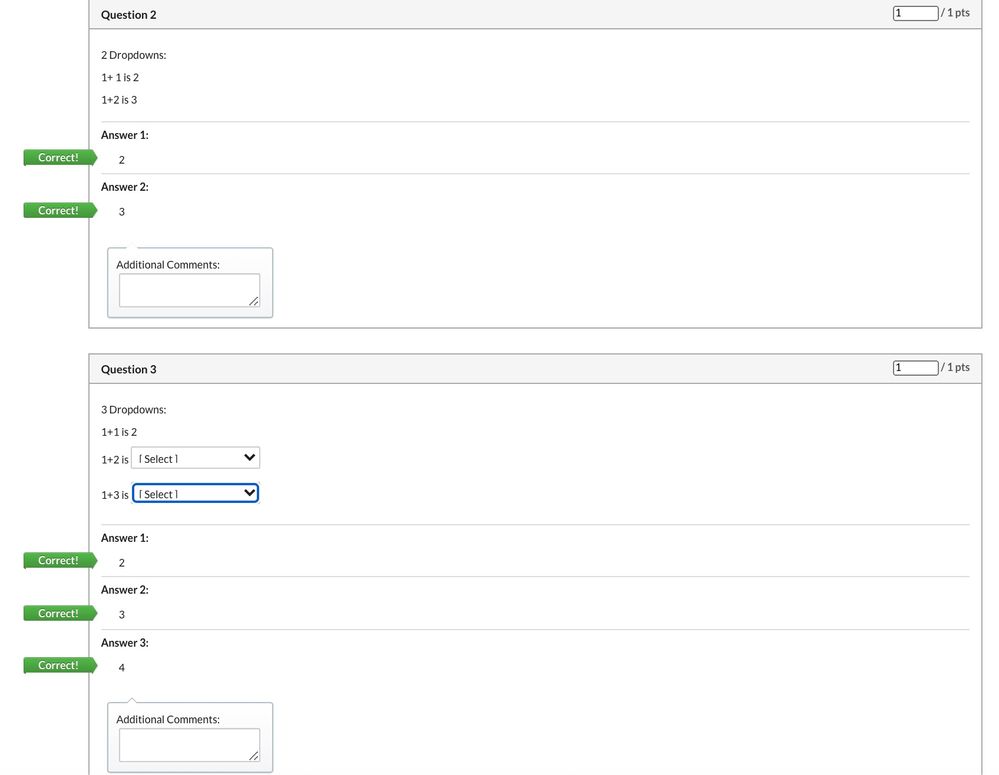The height and width of the screenshot is (775, 999).
Task: Click answer value 4 under Answer 3
Action: point(122,668)
